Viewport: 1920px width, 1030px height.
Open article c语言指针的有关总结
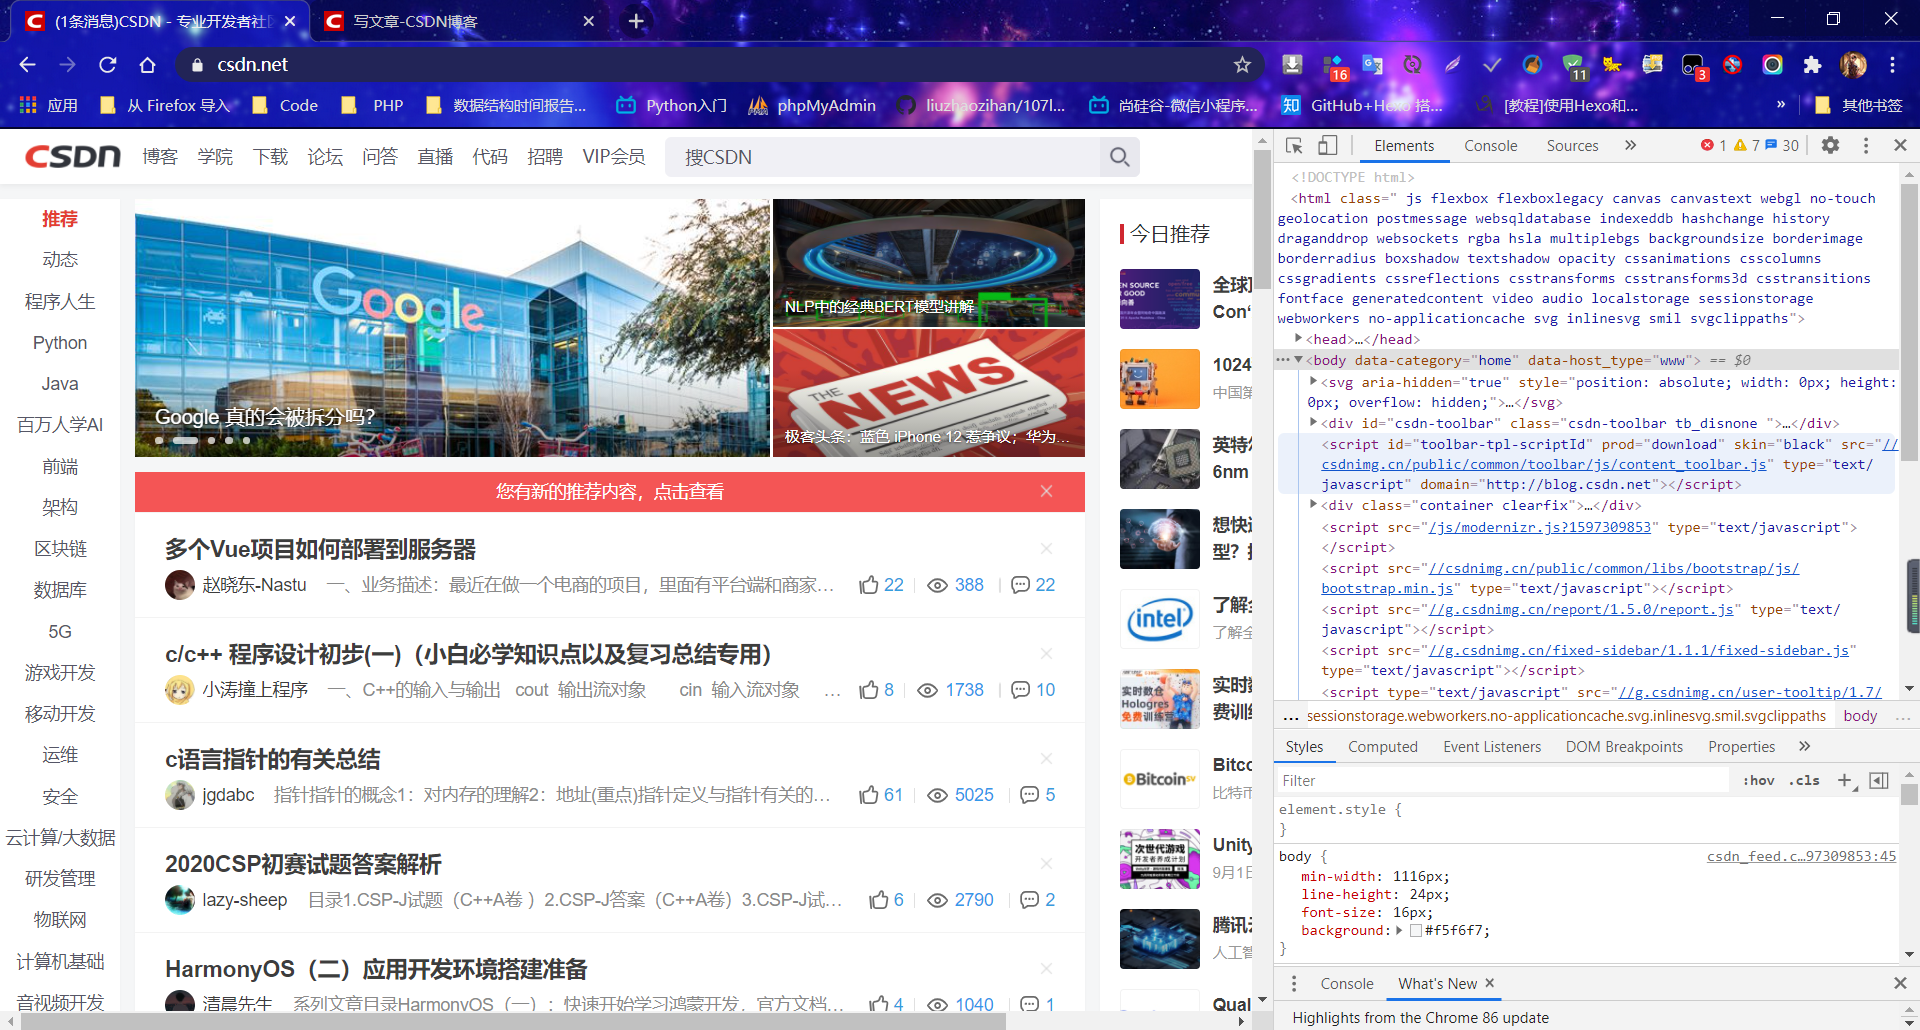[272, 759]
